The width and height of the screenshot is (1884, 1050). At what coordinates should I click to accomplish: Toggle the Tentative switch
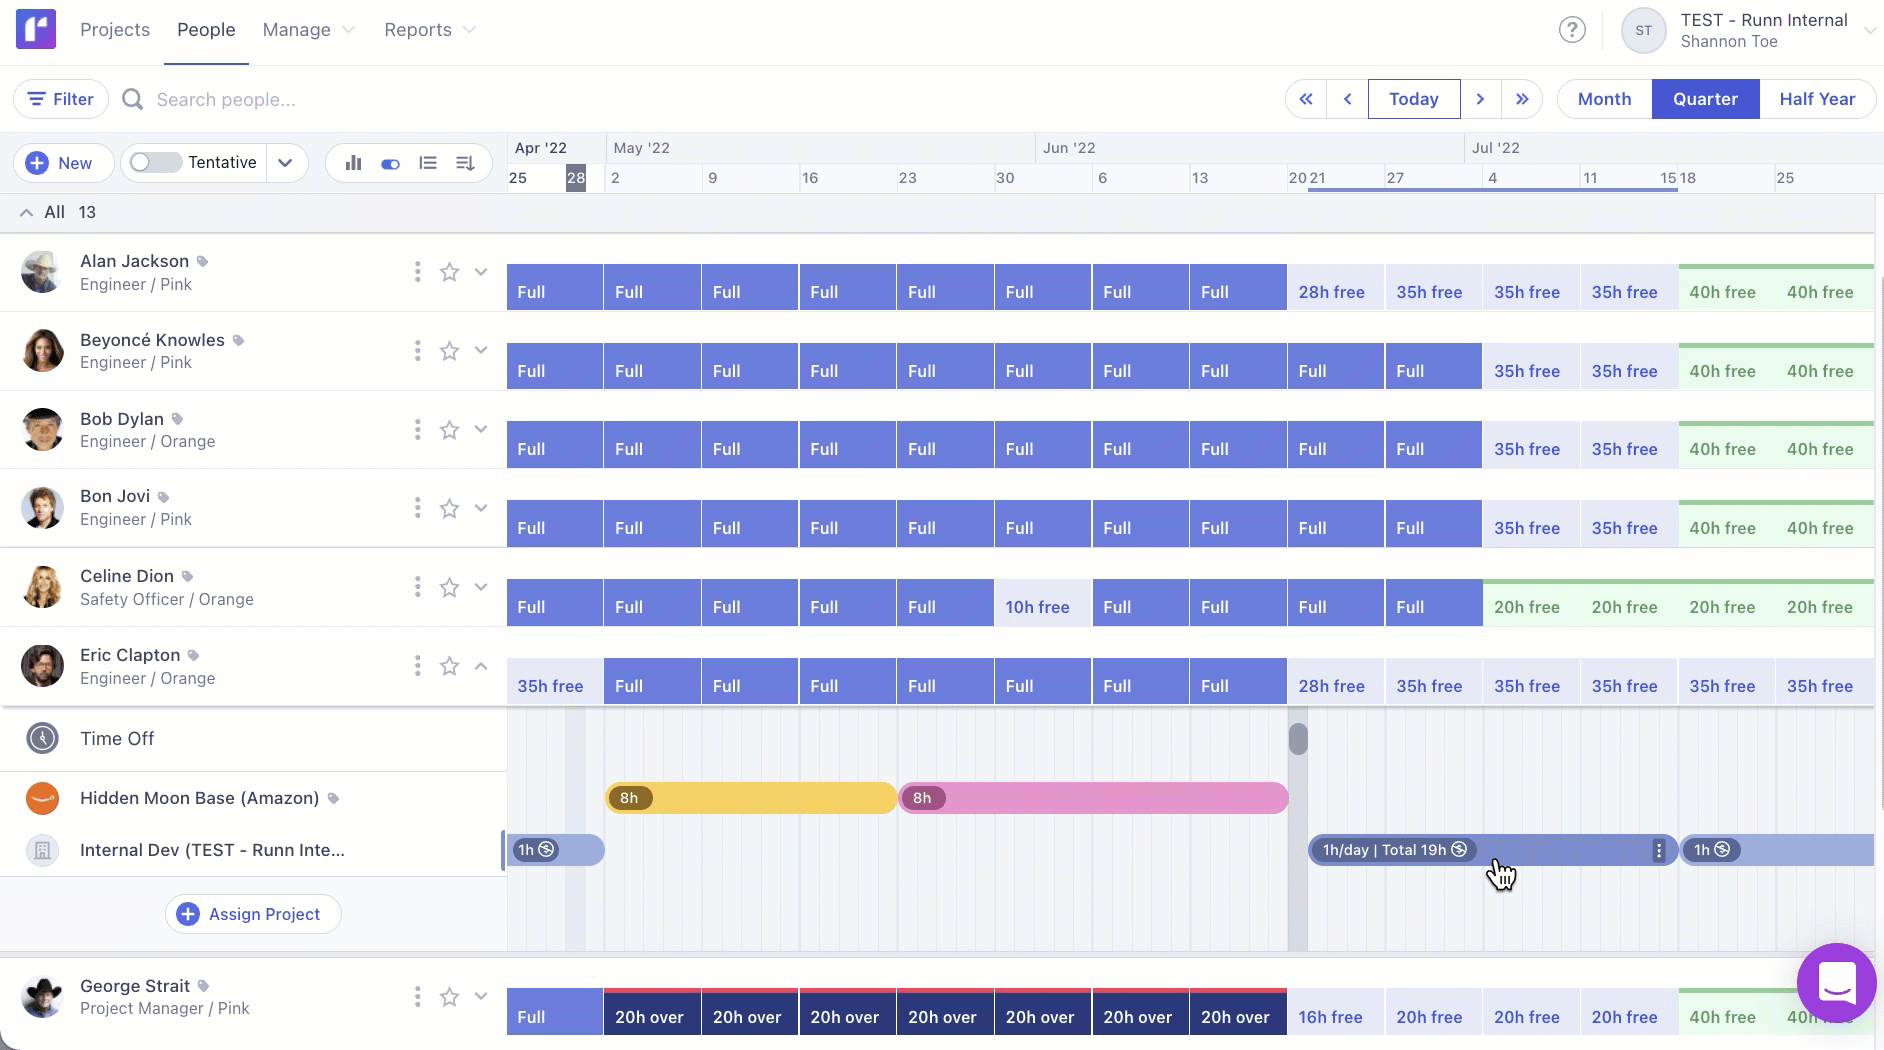point(155,163)
